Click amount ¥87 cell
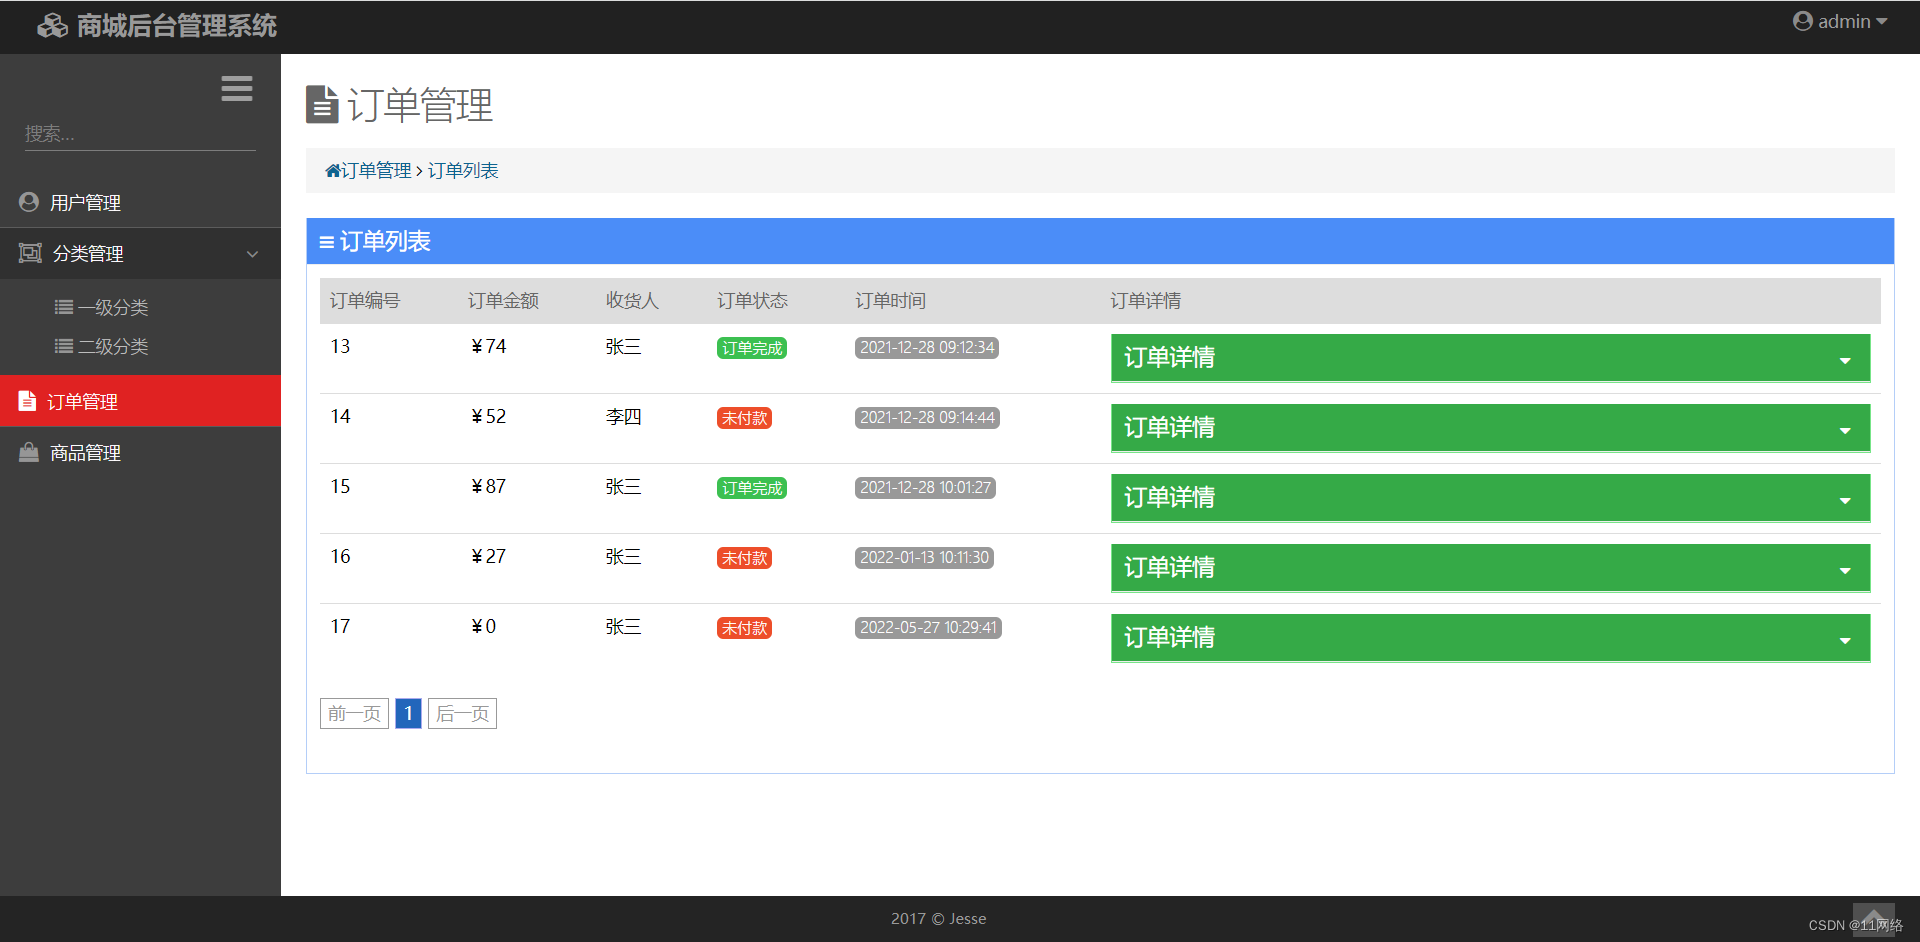Viewport: 1920px width, 942px height. click(x=489, y=487)
